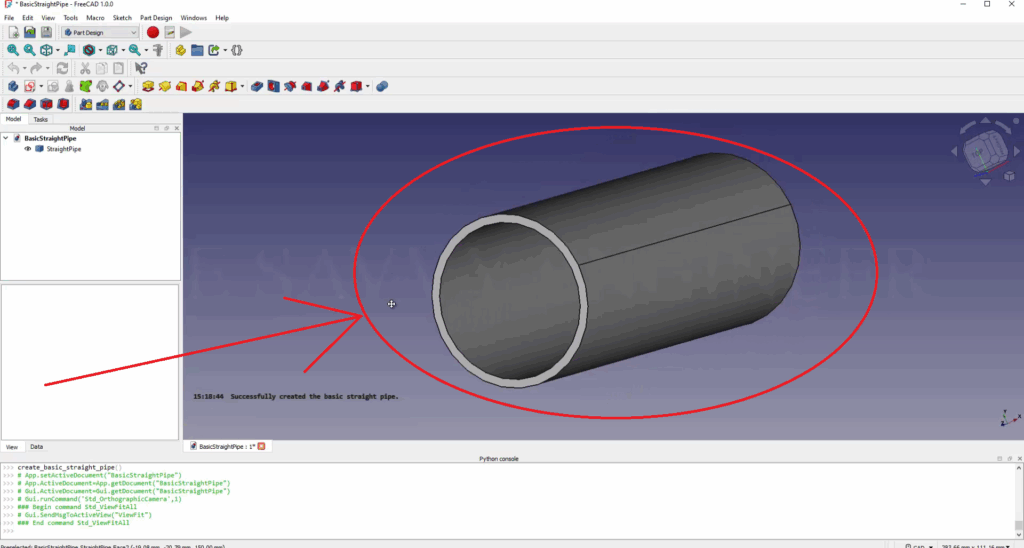The width and height of the screenshot is (1024, 548).
Task: Click the Hole tool icon
Action: (x=274, y=86)
